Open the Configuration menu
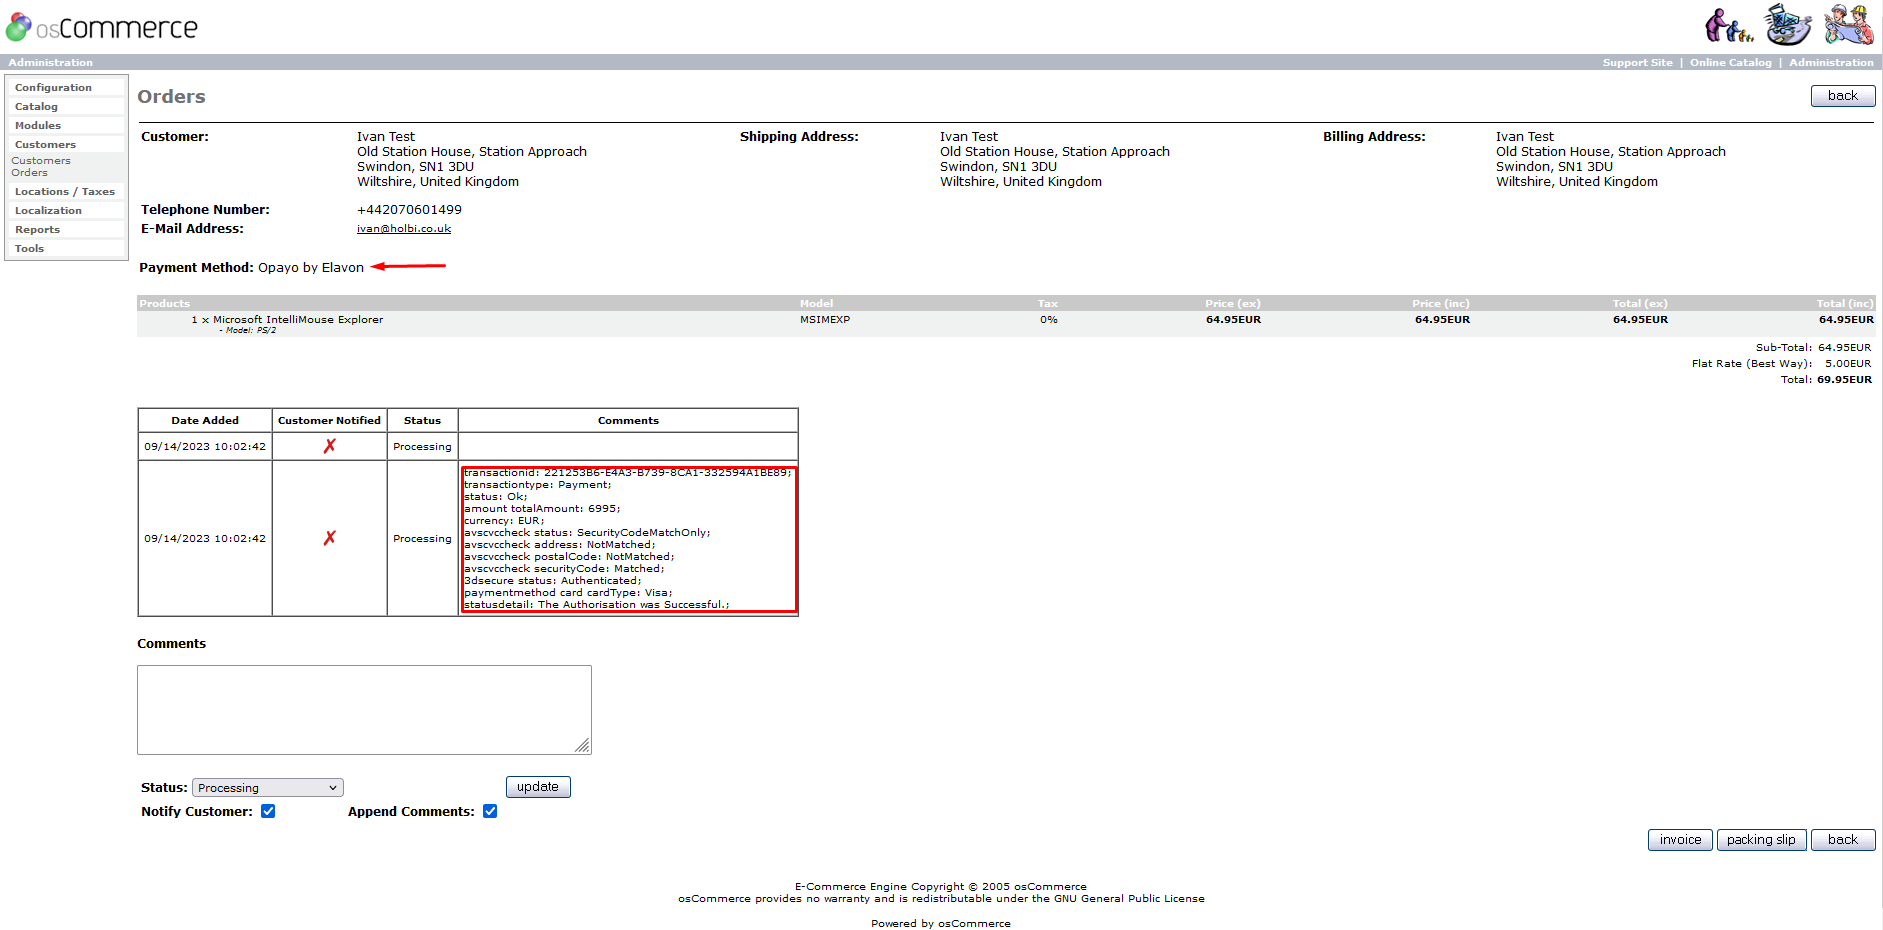This screenshot has width=1883, height=930. [53, 88]
